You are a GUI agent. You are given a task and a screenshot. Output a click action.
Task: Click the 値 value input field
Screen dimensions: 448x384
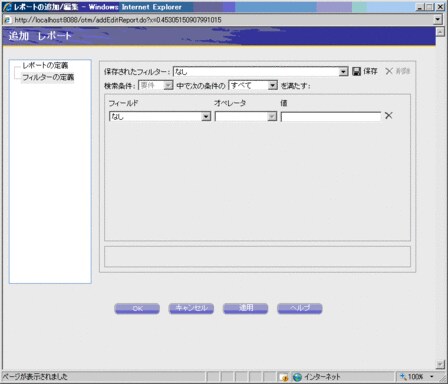tap(331, 116)
